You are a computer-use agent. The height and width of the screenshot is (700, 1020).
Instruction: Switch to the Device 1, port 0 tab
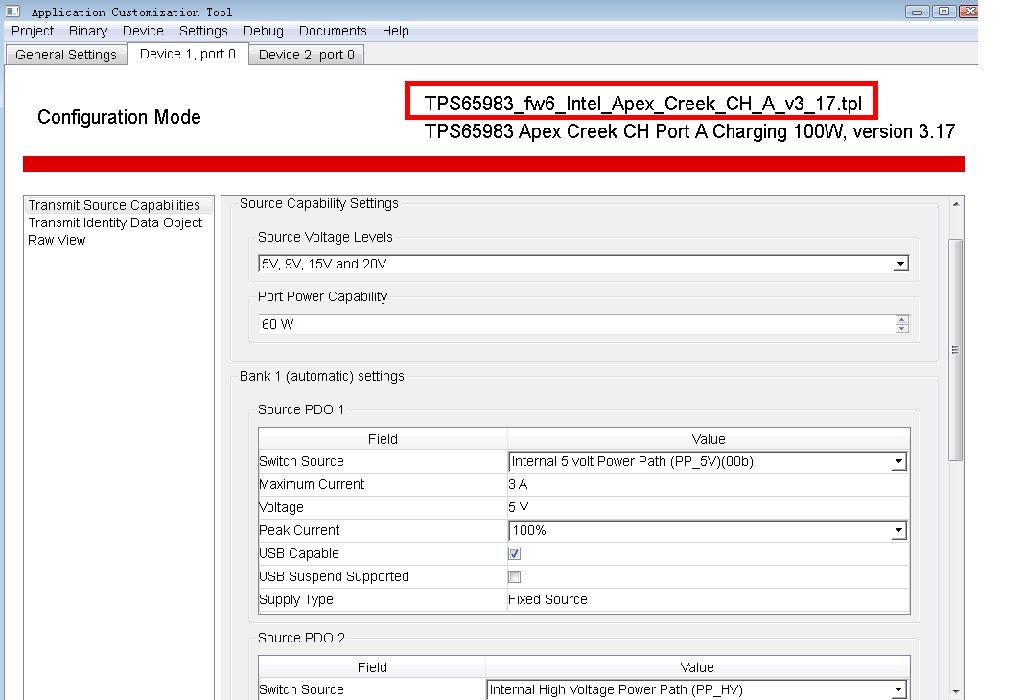(187, 54)
